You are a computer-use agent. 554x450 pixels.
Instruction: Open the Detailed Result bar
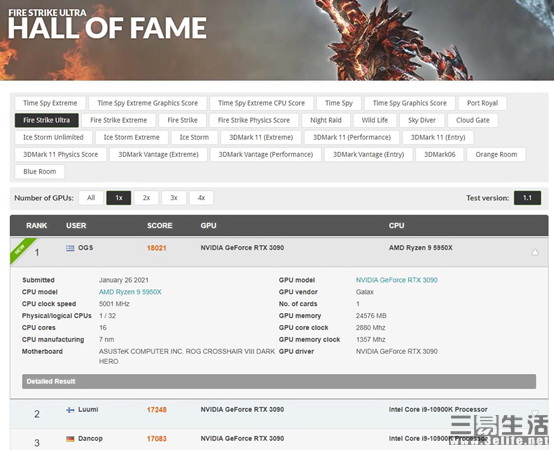pos(279,381)
